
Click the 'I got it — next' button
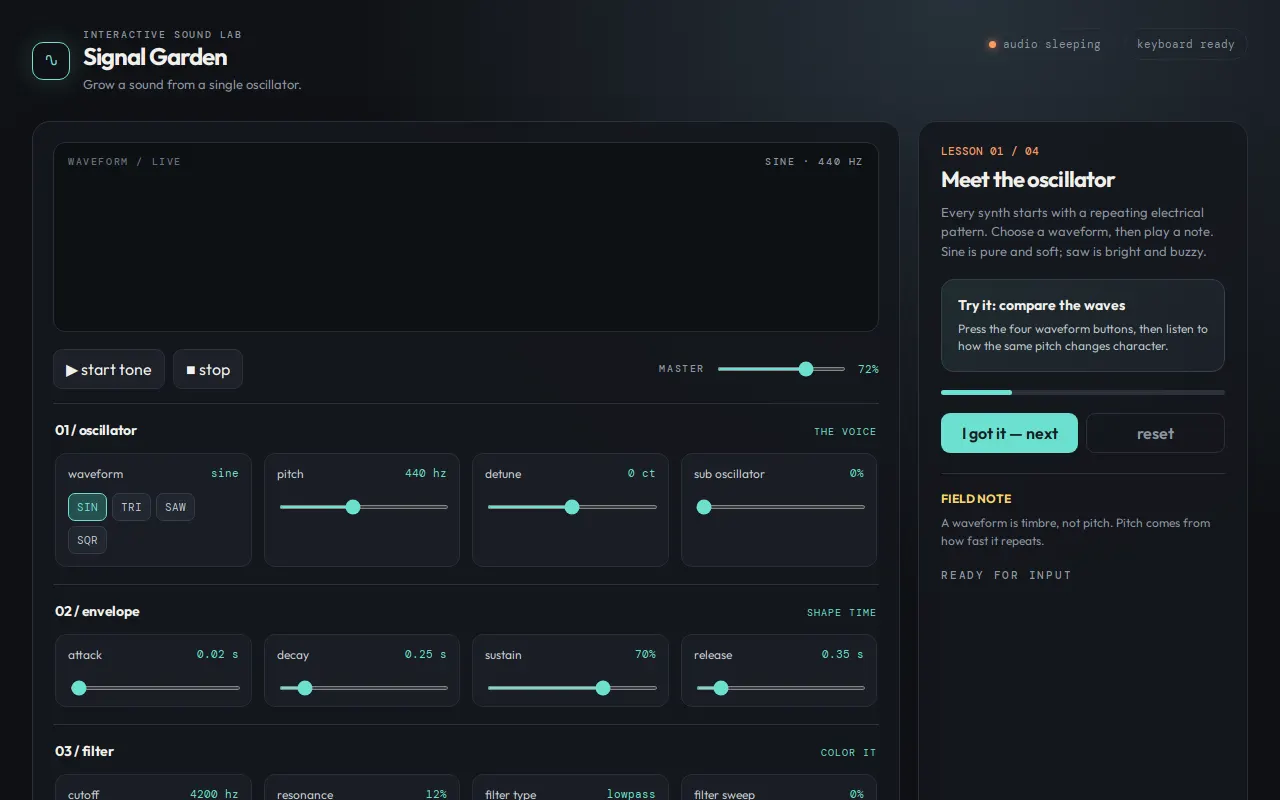point(1009,433)
